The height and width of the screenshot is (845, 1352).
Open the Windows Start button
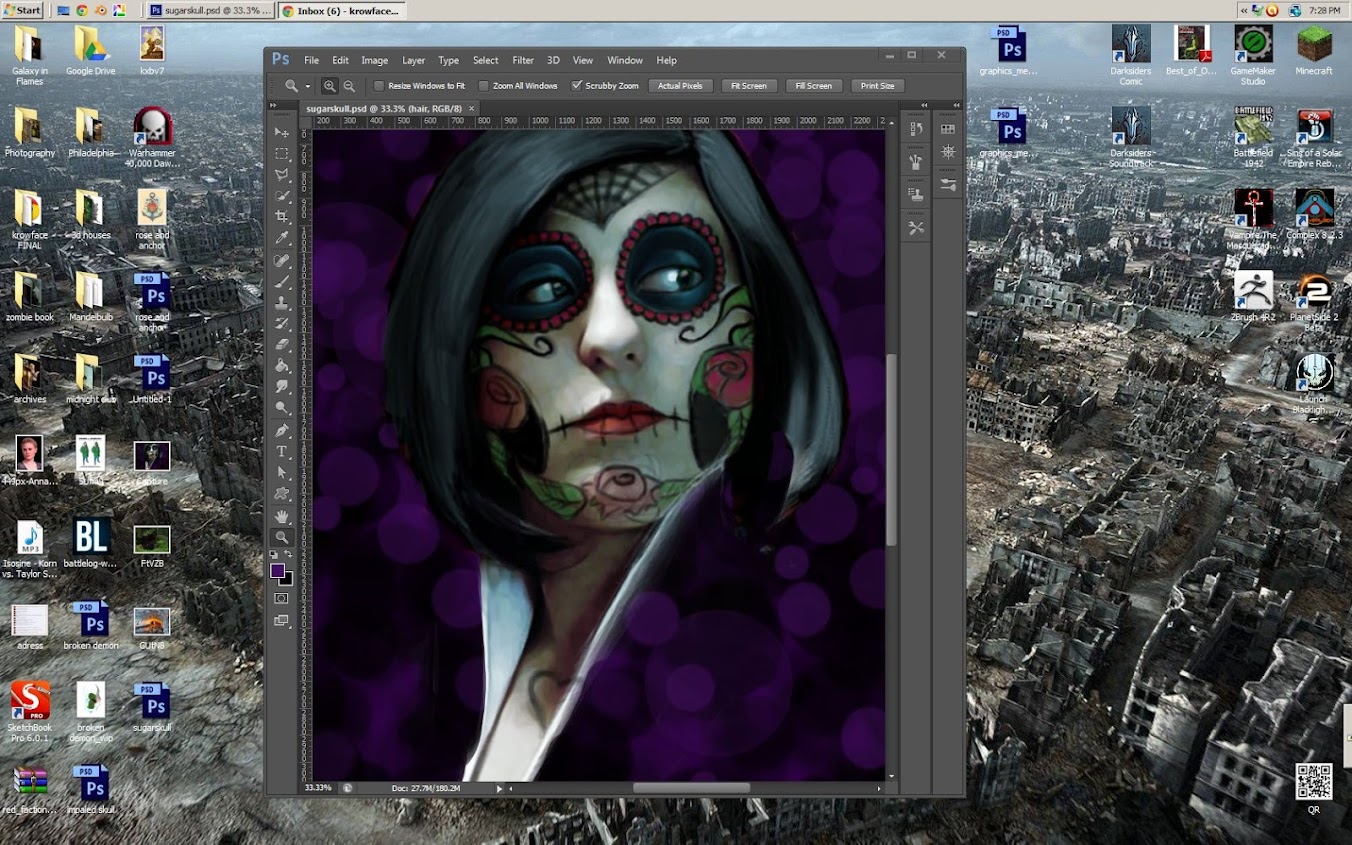tap(23, 10)
